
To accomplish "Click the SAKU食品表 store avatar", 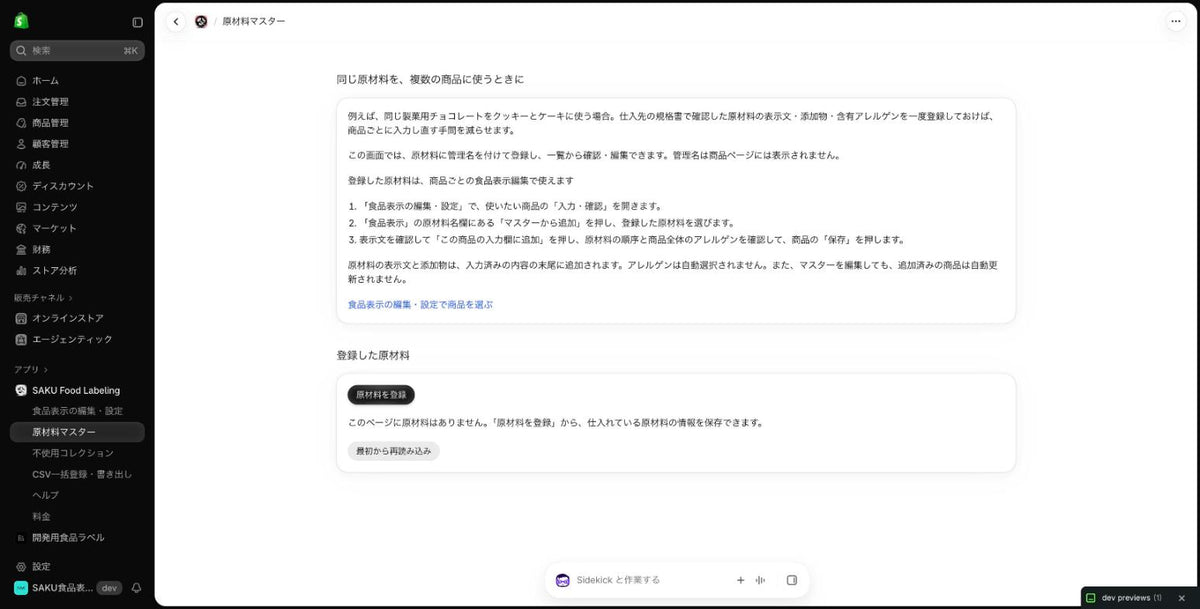I will tap(21, 588).
